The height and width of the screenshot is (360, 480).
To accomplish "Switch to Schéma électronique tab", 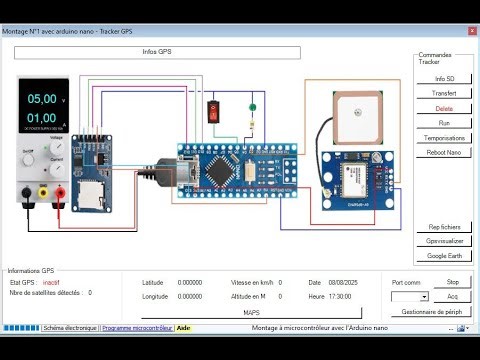I will [x=70, y=328].
